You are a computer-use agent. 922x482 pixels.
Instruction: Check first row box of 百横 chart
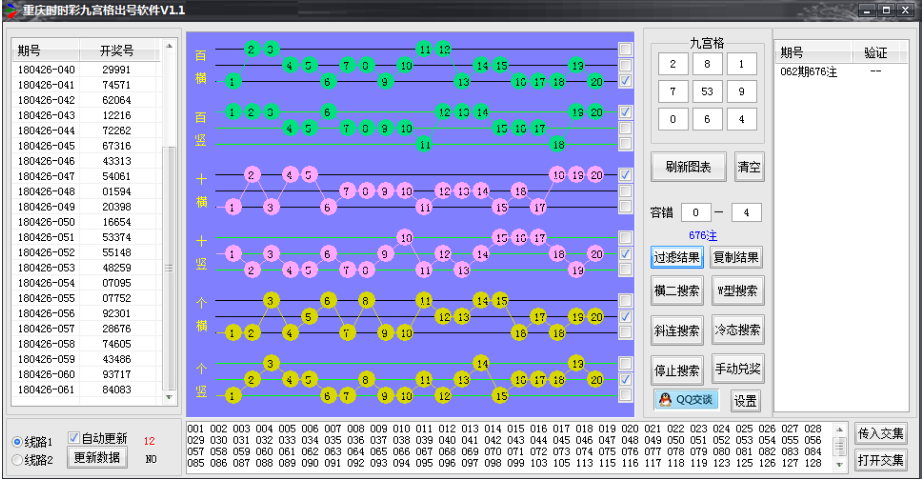pos(625,49)
